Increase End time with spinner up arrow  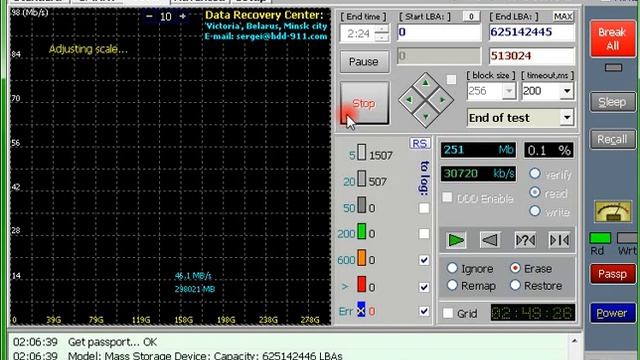(382, 29)
